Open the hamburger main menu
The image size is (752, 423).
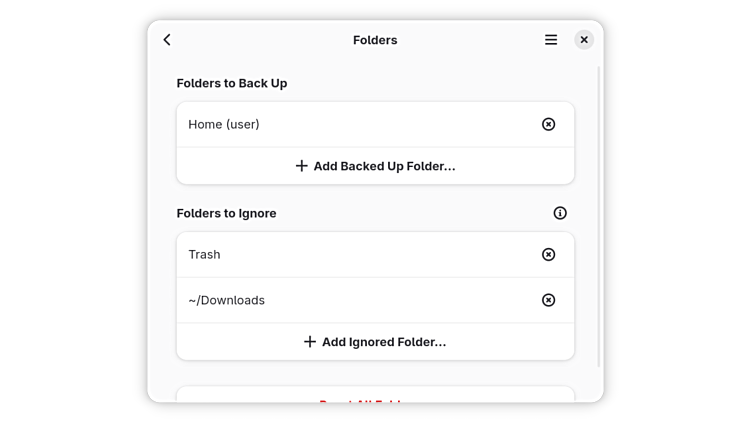551,40
